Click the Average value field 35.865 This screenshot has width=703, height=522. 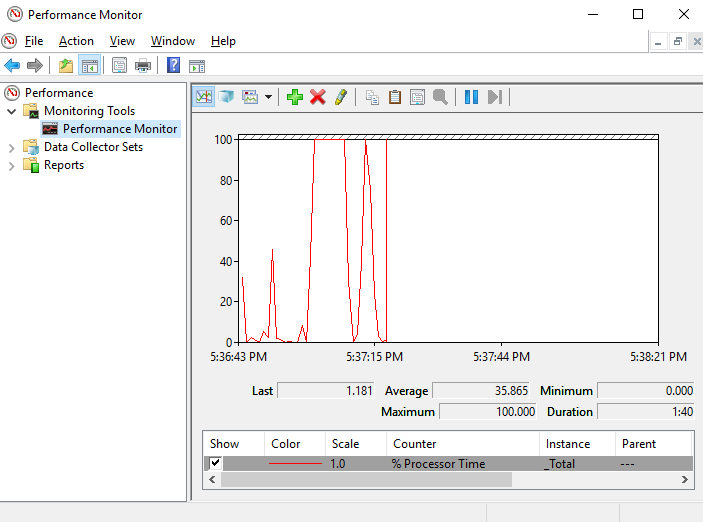click(481, 391)
